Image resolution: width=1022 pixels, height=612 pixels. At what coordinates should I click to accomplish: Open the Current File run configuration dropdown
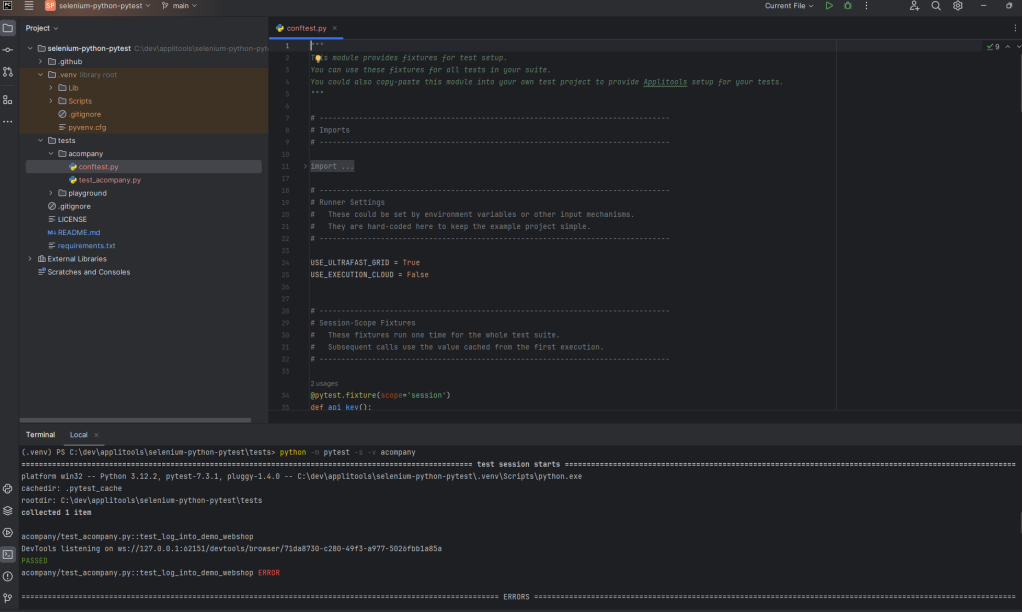789,6
